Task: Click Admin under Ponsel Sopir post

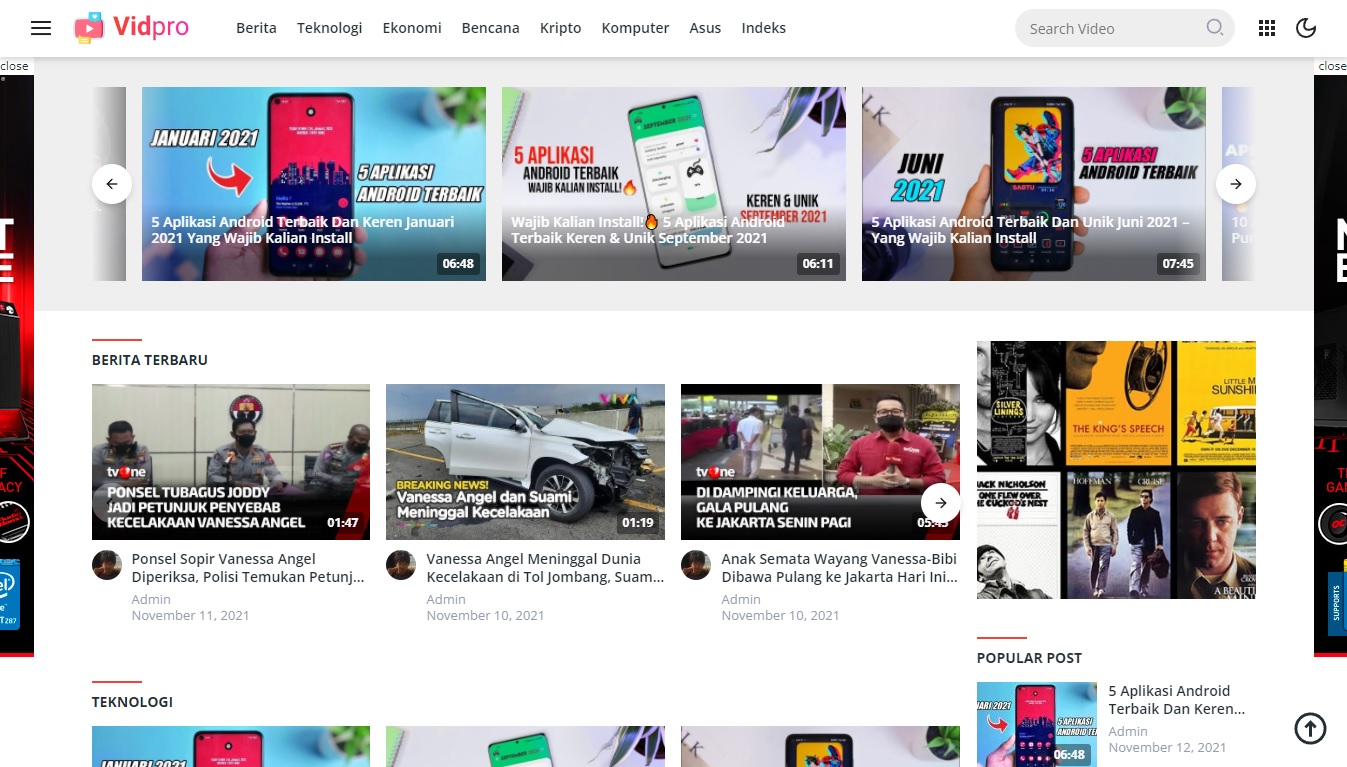Action: [151, 599]
